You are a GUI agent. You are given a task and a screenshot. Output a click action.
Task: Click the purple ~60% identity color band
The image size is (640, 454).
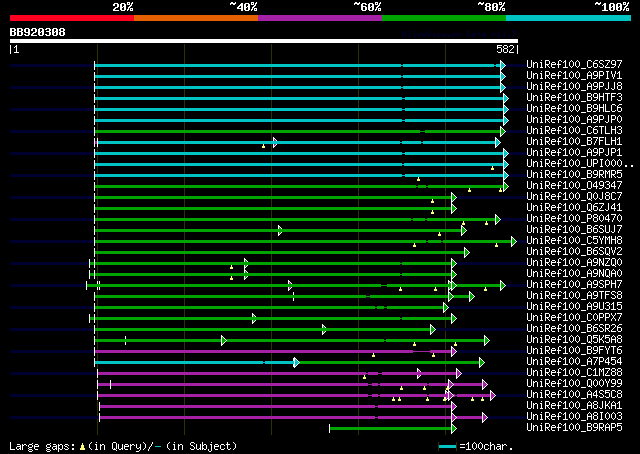[320, 18]
